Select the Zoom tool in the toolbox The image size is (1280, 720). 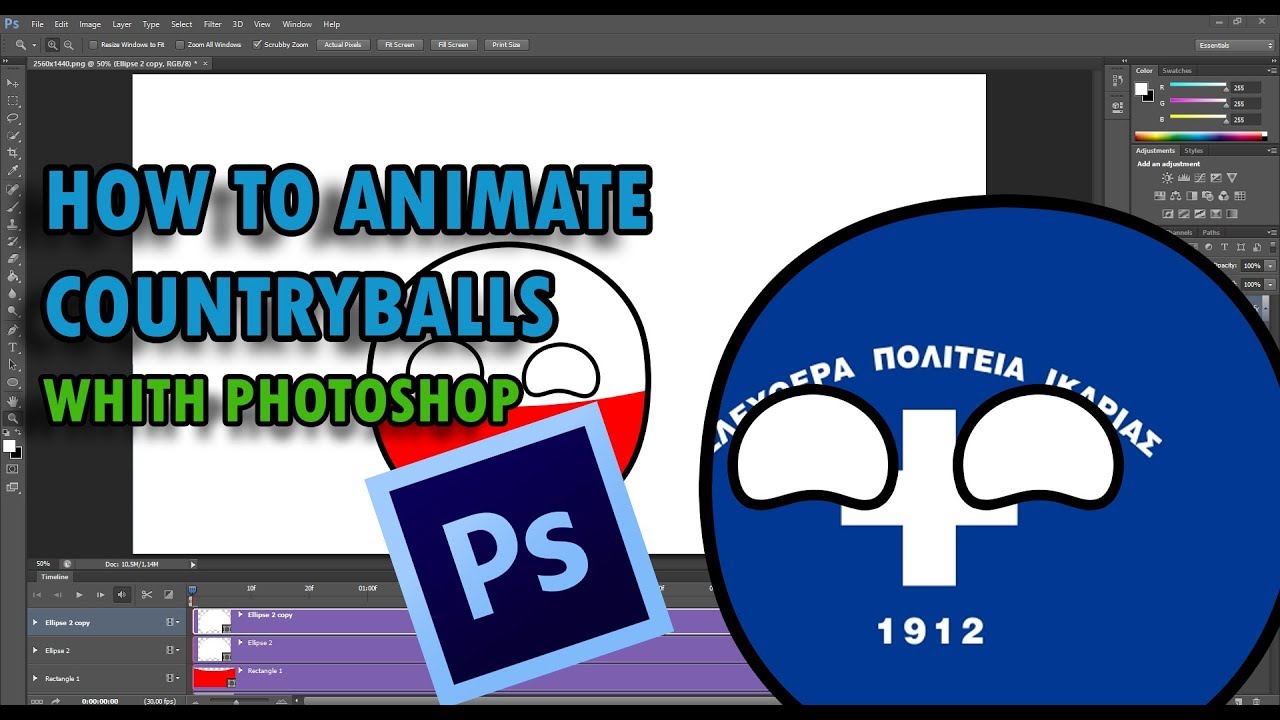[13, 418]
